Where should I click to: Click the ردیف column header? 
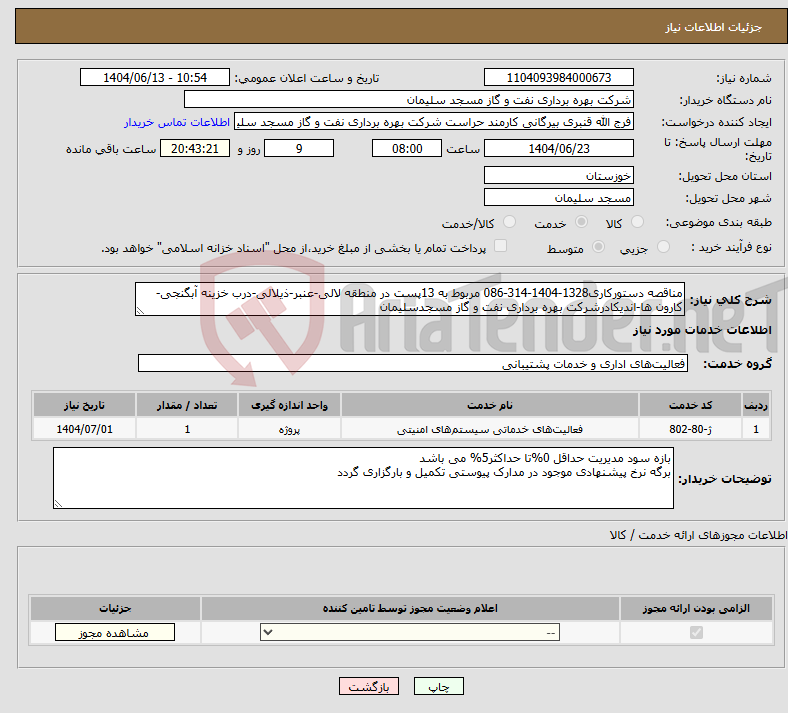click(756, 405)
